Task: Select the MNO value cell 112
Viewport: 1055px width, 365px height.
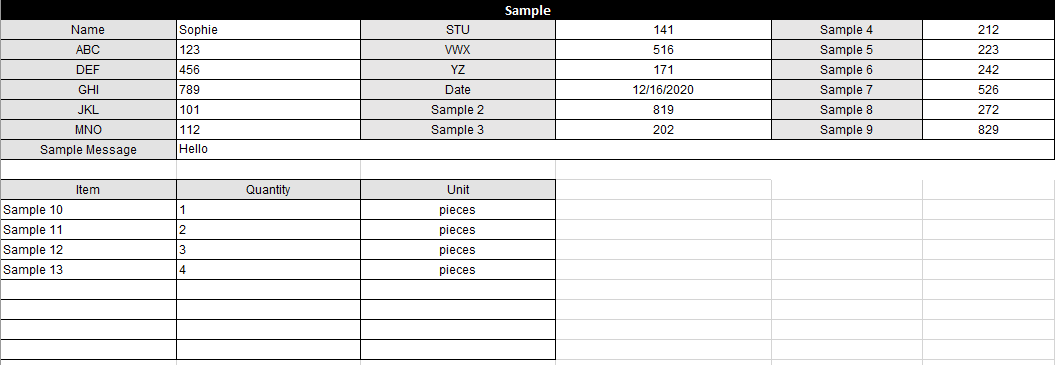Action: pyautogui.click(x=268, y=130)
